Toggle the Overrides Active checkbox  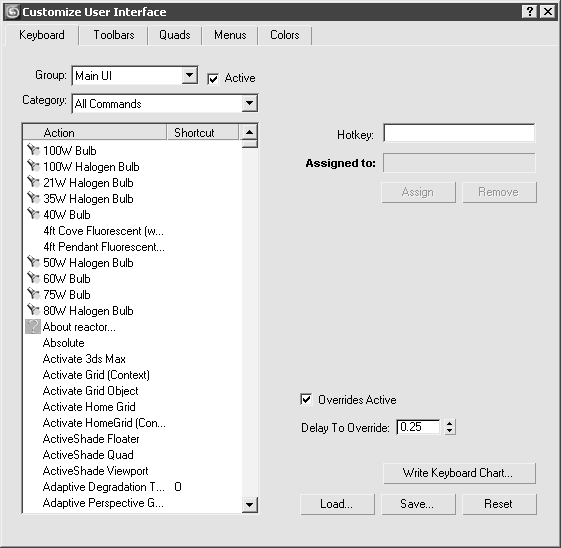pos(306,399)
